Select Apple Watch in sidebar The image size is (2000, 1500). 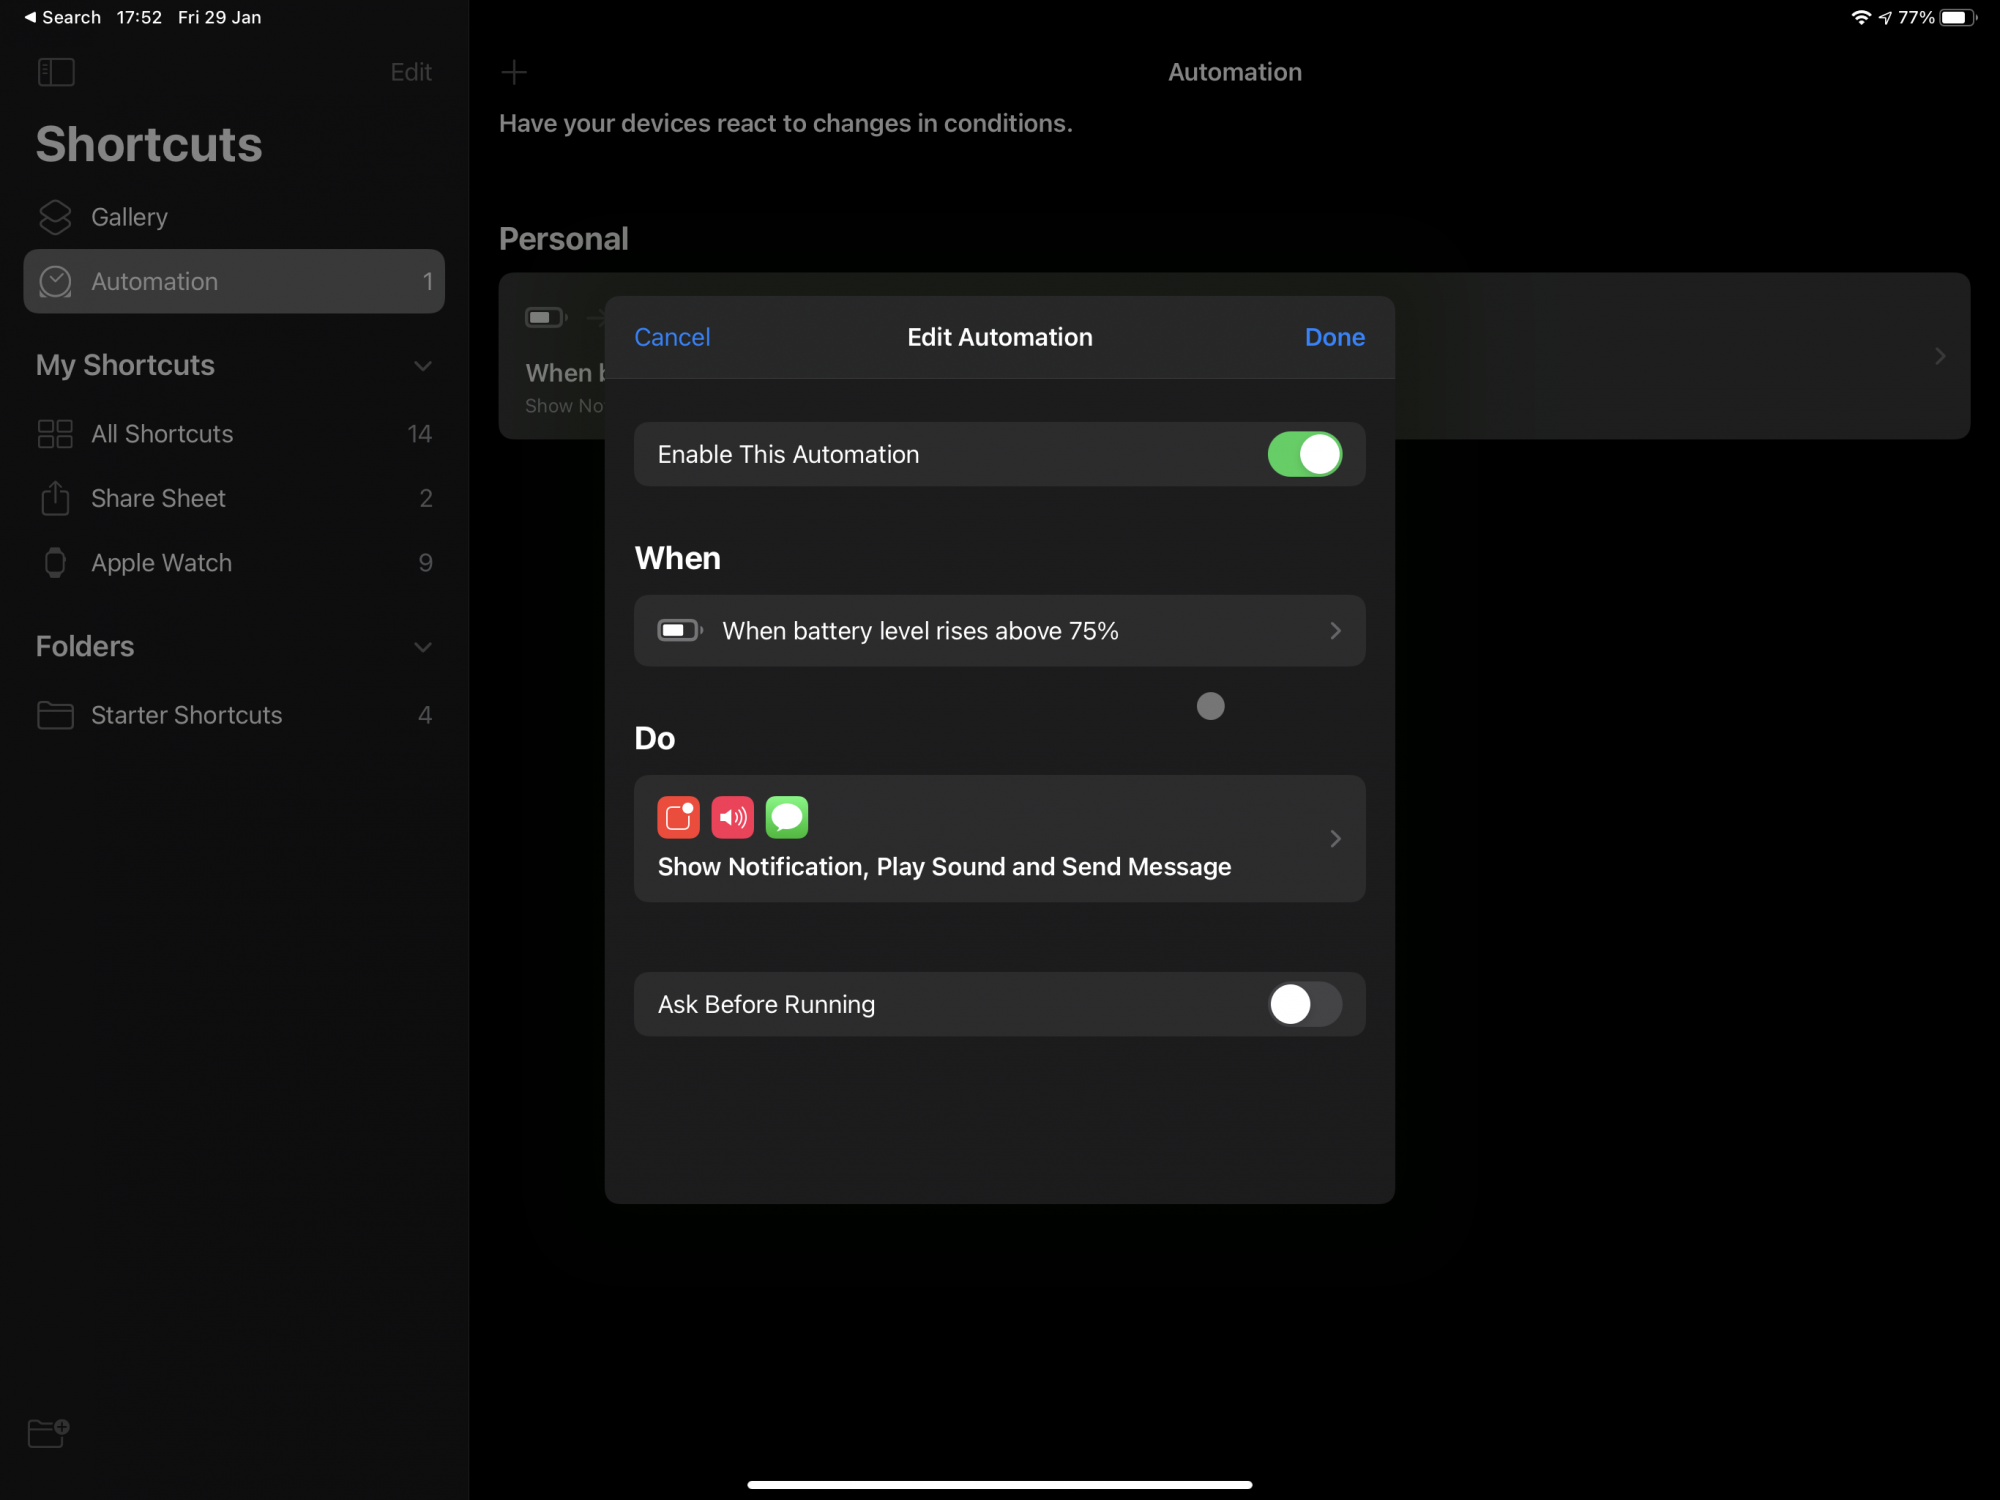point(162,563)
